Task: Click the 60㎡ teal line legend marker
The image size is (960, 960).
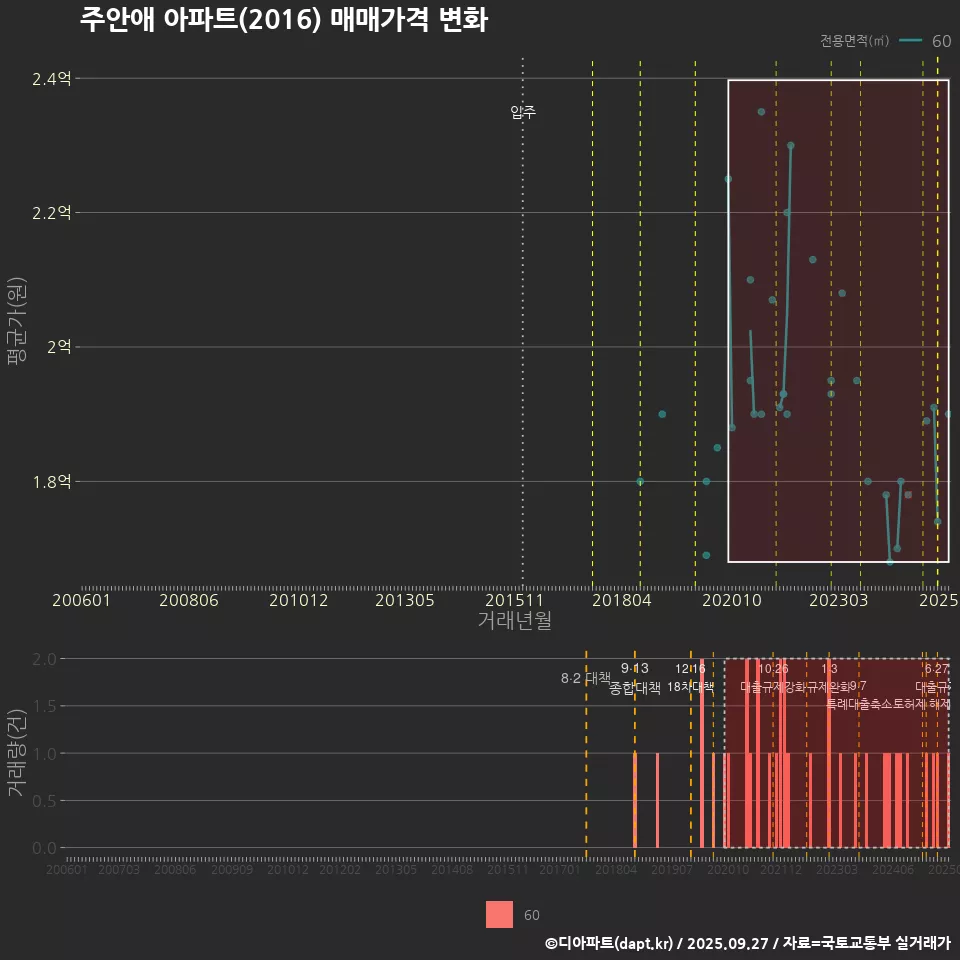Action: click(910, 41)
